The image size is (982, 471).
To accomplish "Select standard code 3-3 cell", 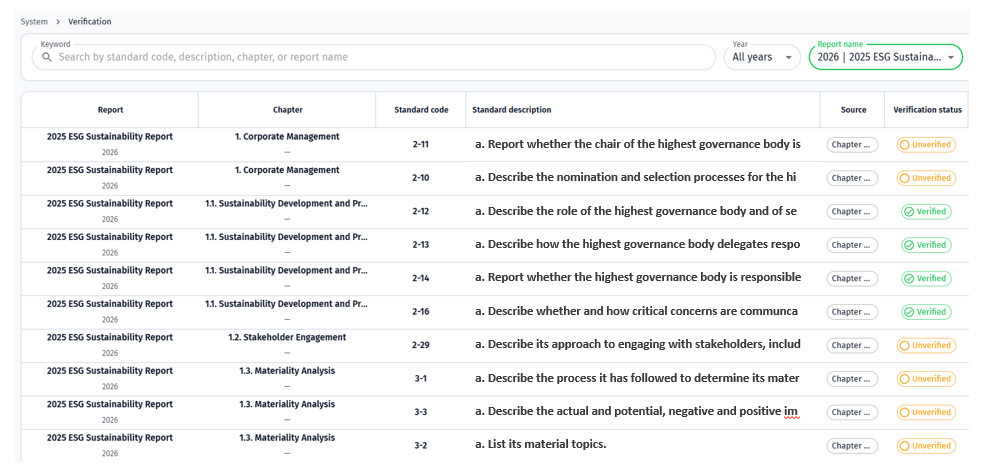I will [421, 412].
